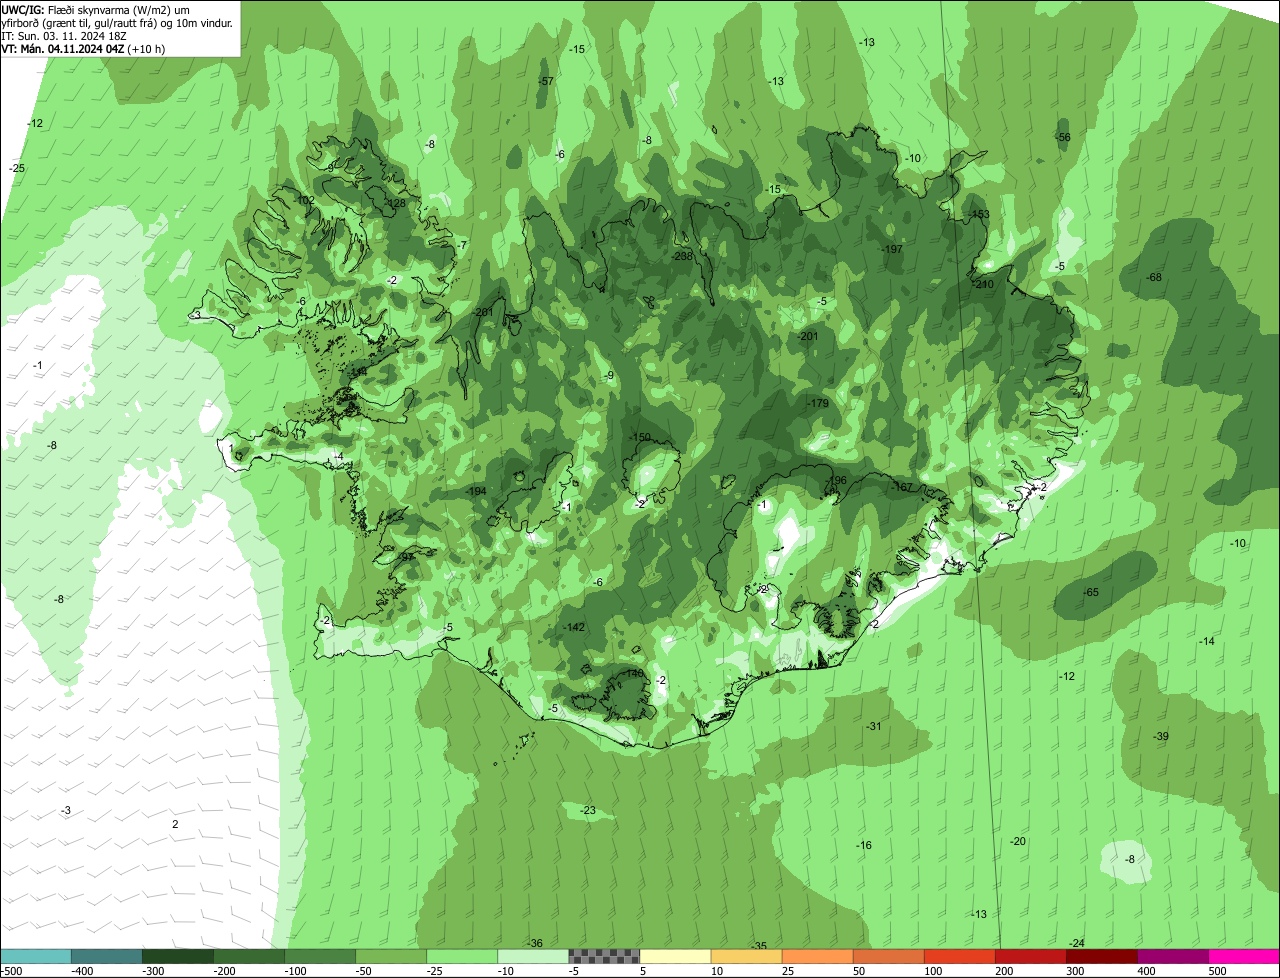
Task: Click the -197 value in northeast Iceland
Action: pyautogui.click(x=892, y=248)
